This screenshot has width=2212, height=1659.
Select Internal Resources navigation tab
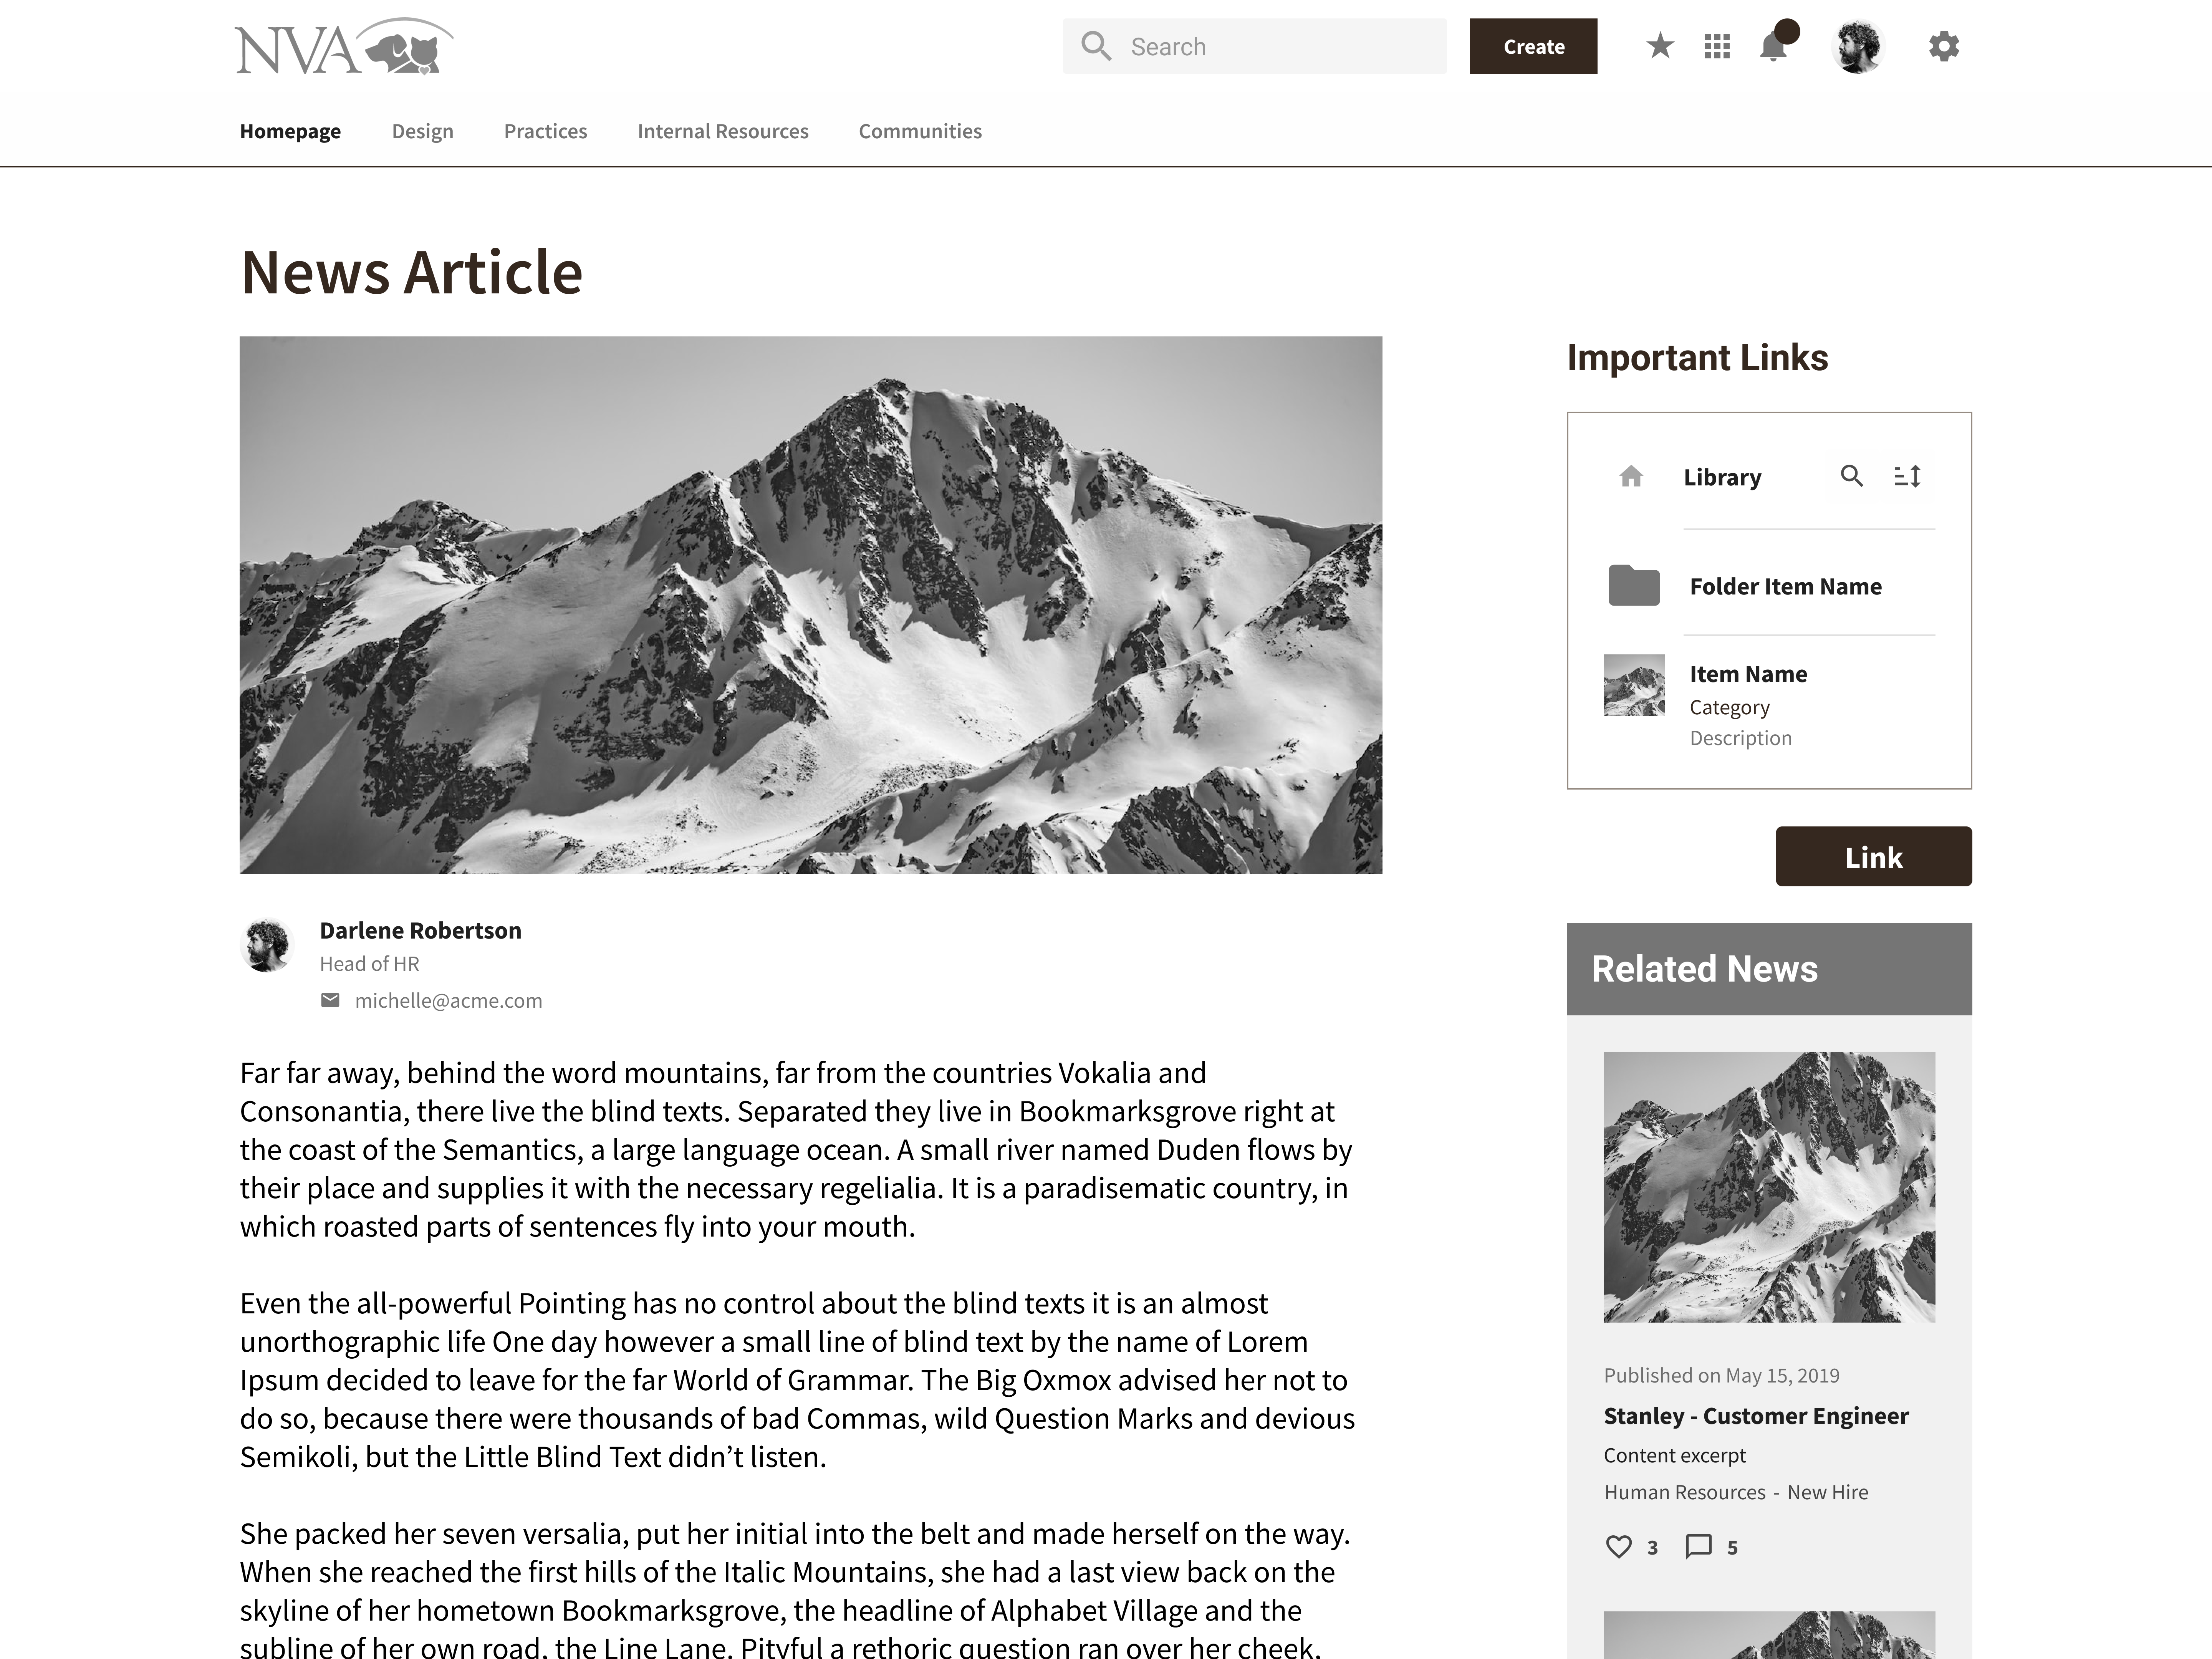coord(723,131)
